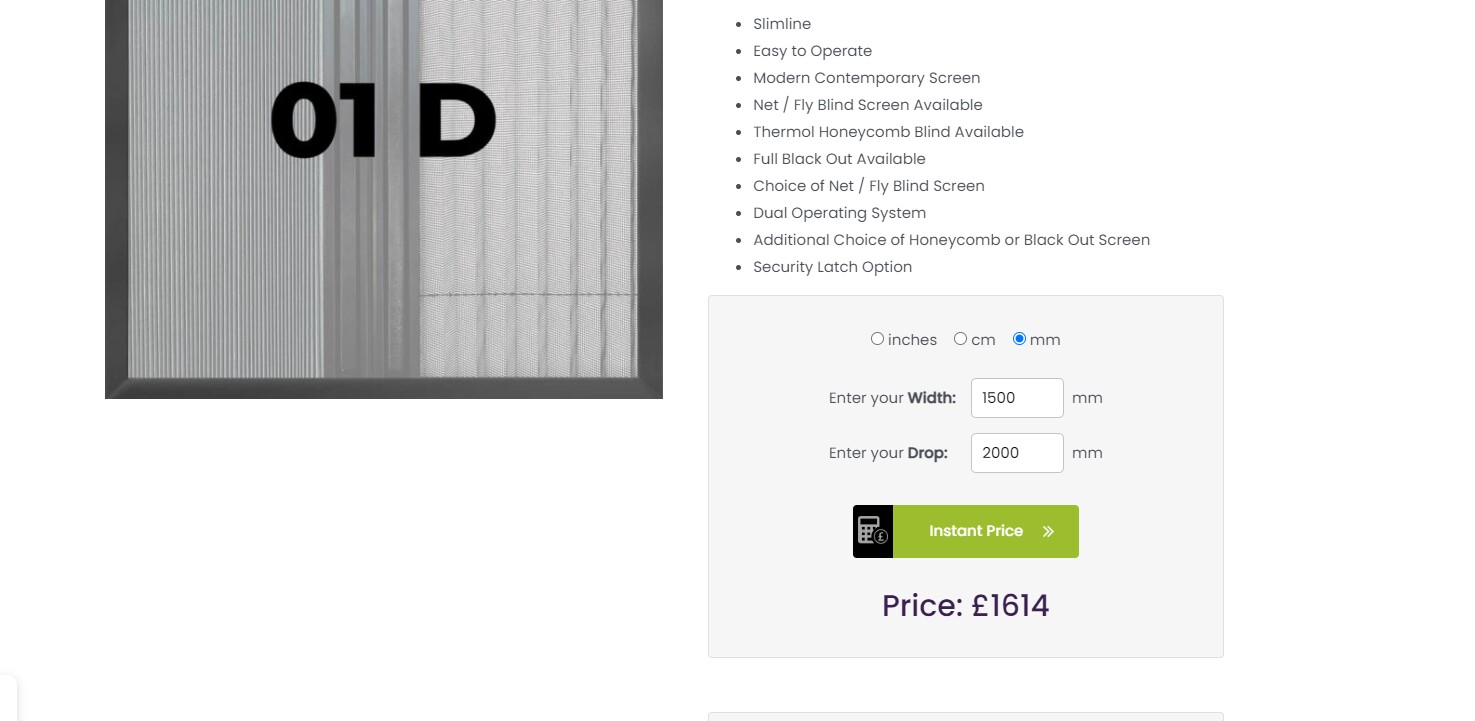Viewport: 1475px width, 721px height.
Task: Click the "Dual Operating System" feature text
Action: pos(839,213)
